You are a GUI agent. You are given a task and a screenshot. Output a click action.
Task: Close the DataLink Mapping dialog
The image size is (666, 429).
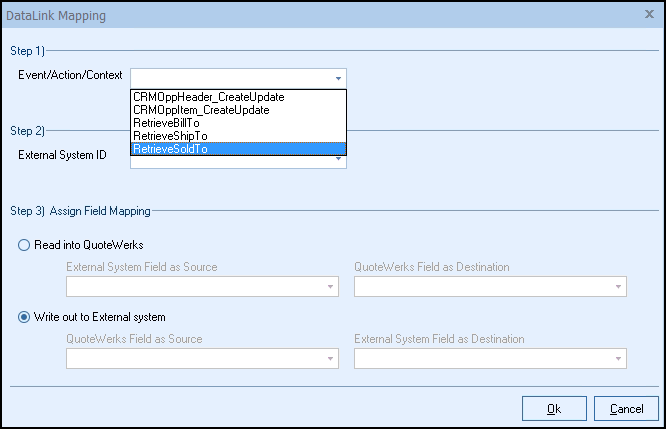650,16
